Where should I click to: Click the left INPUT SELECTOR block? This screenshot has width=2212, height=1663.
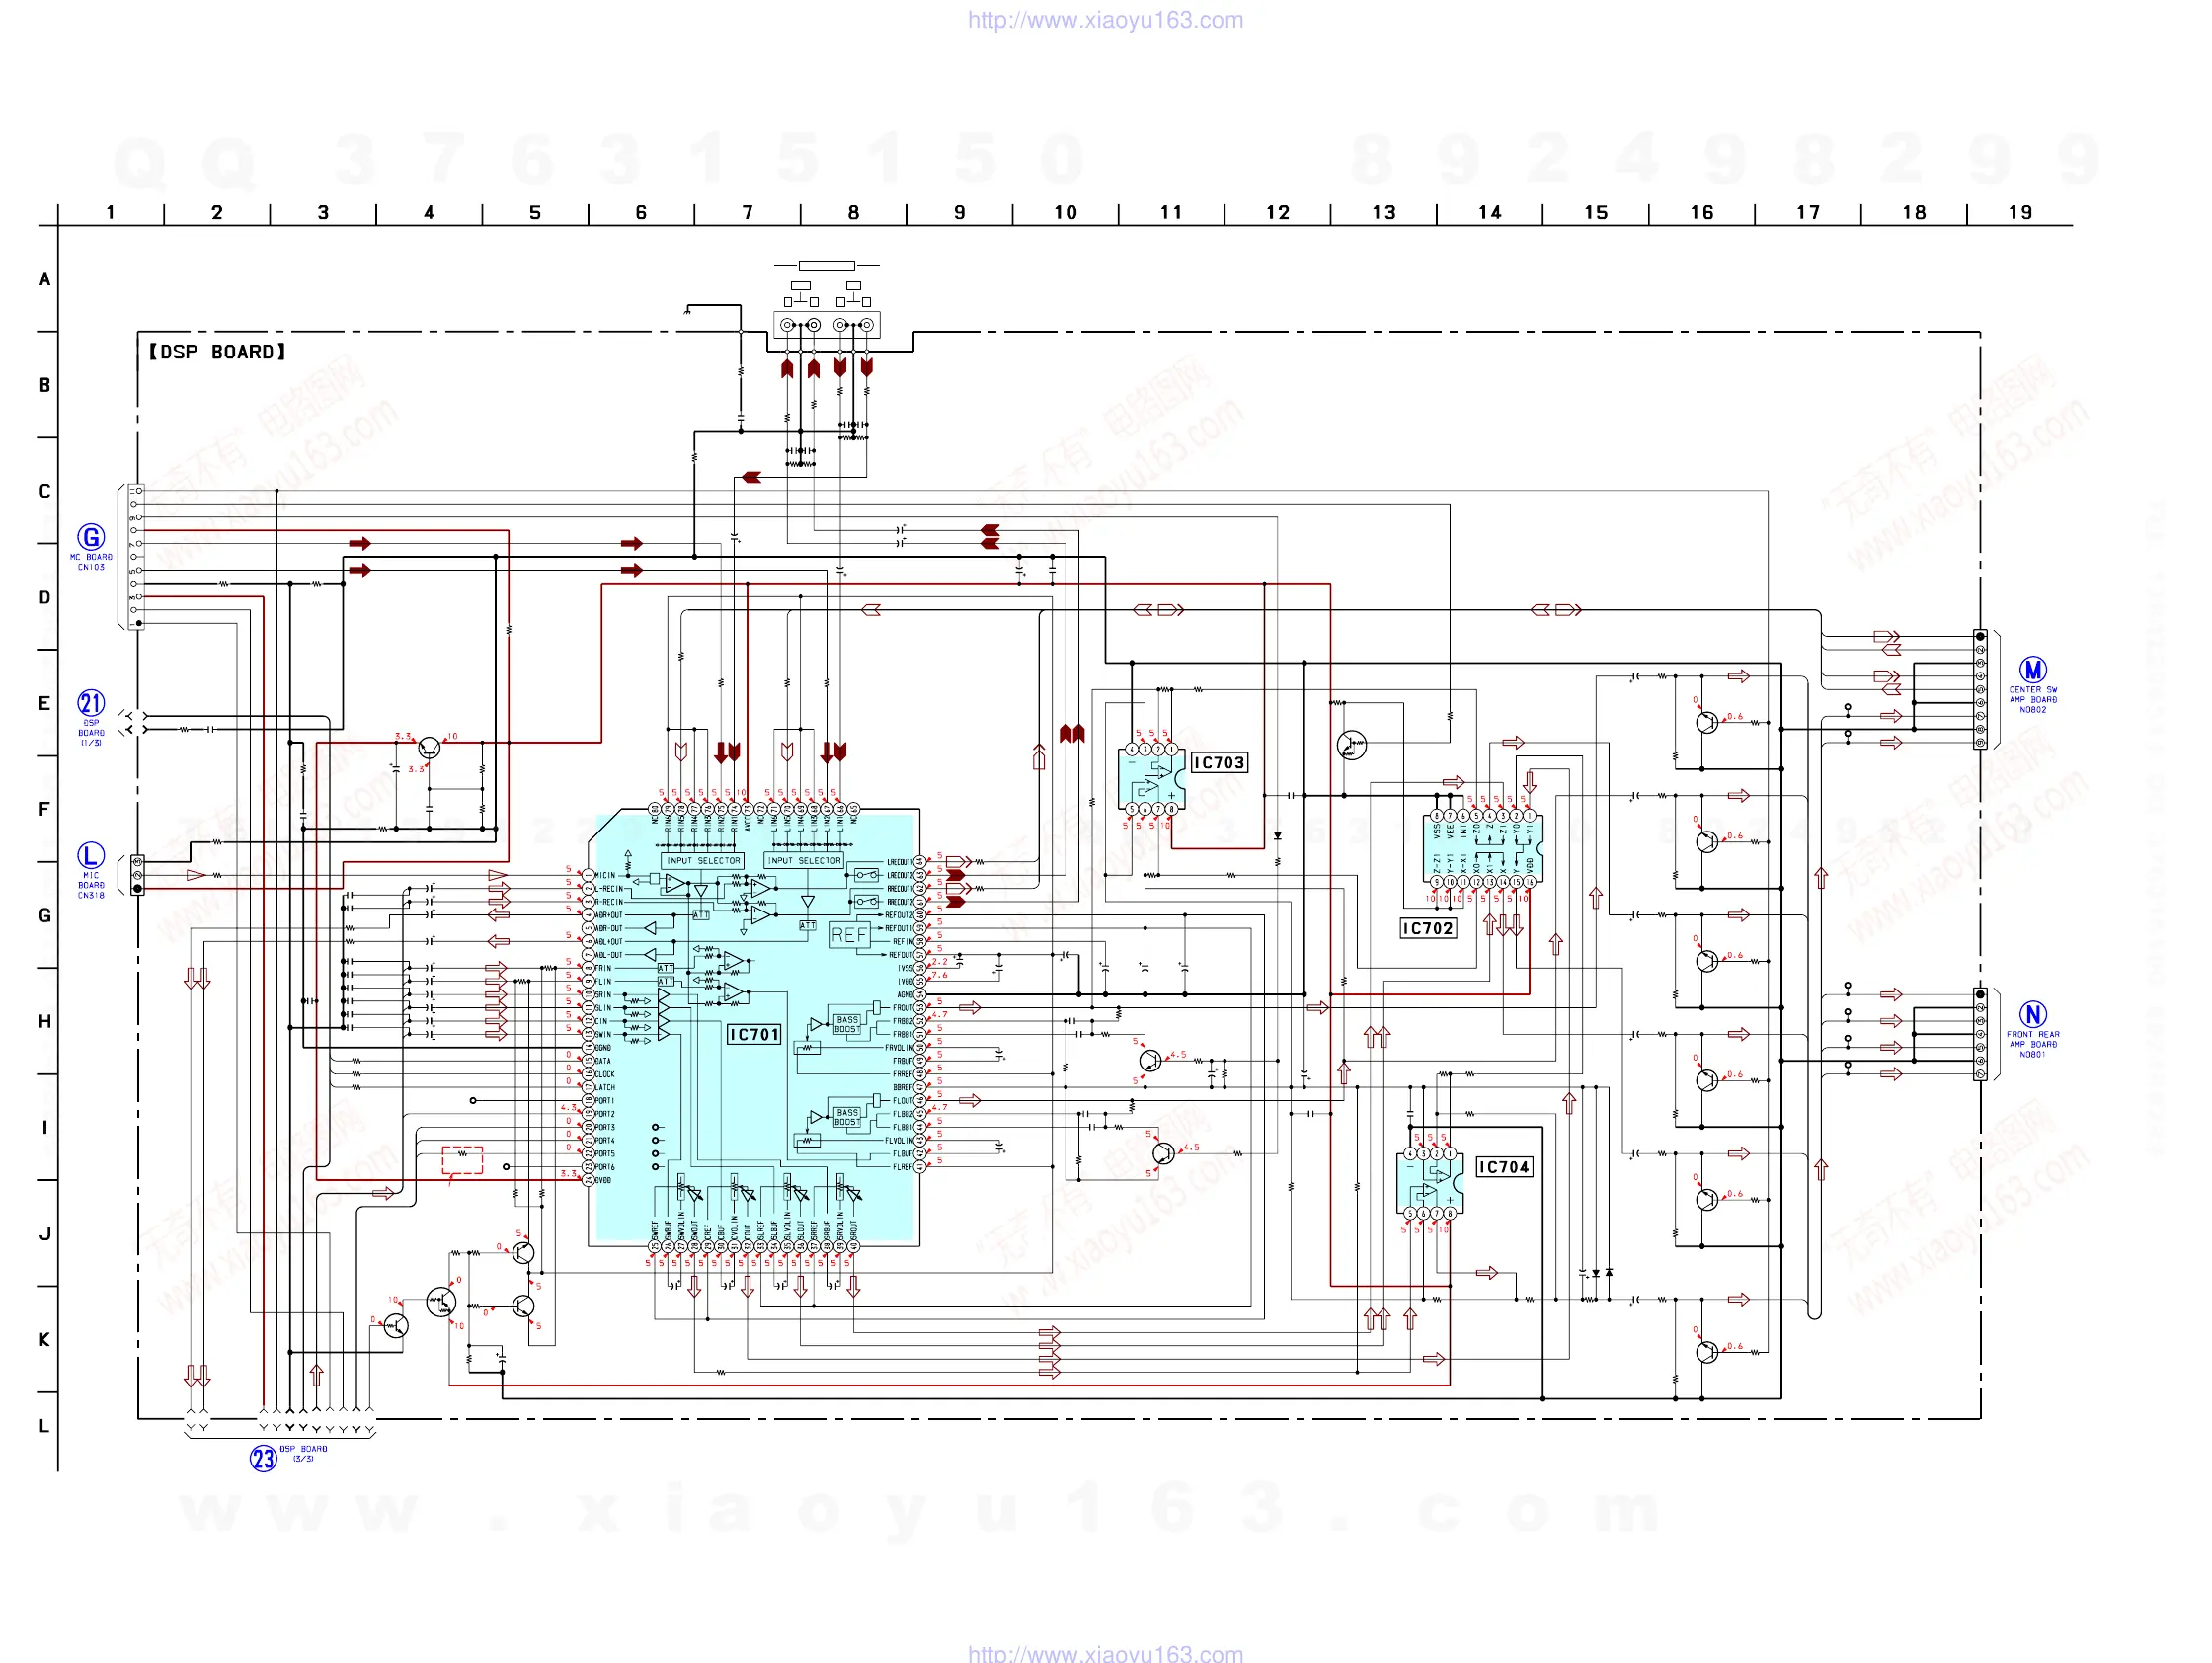pos(703,861)
